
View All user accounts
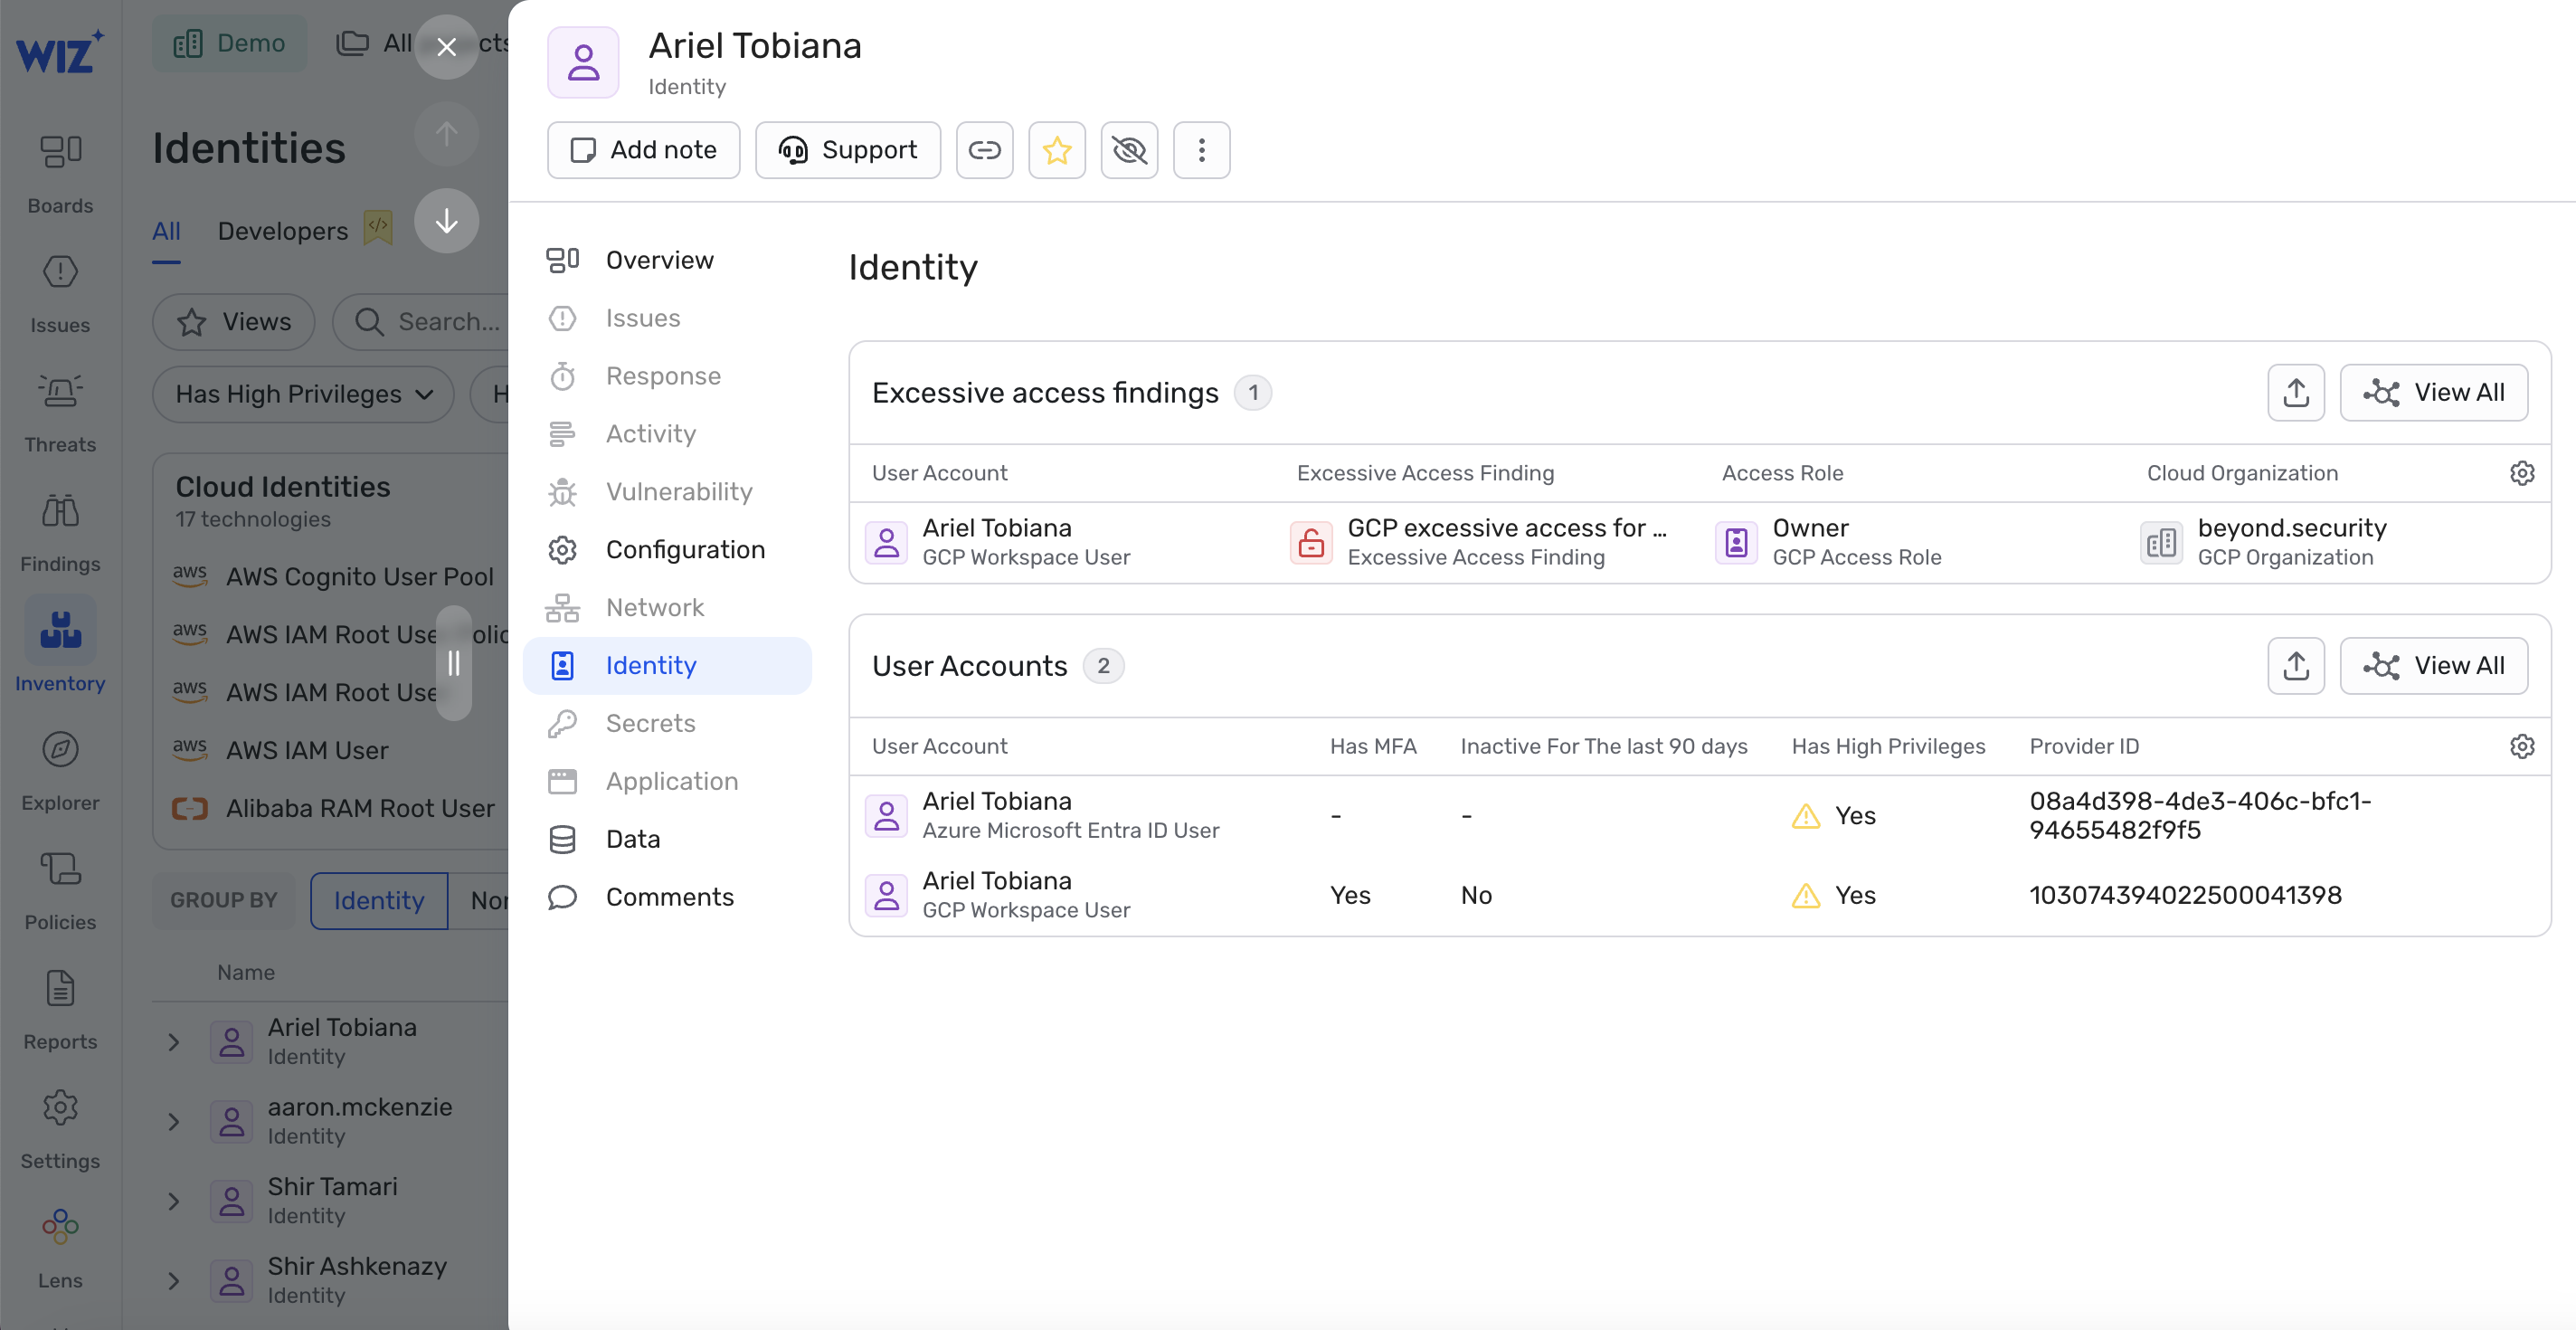pyautogui.click(x=2434, y=666)
